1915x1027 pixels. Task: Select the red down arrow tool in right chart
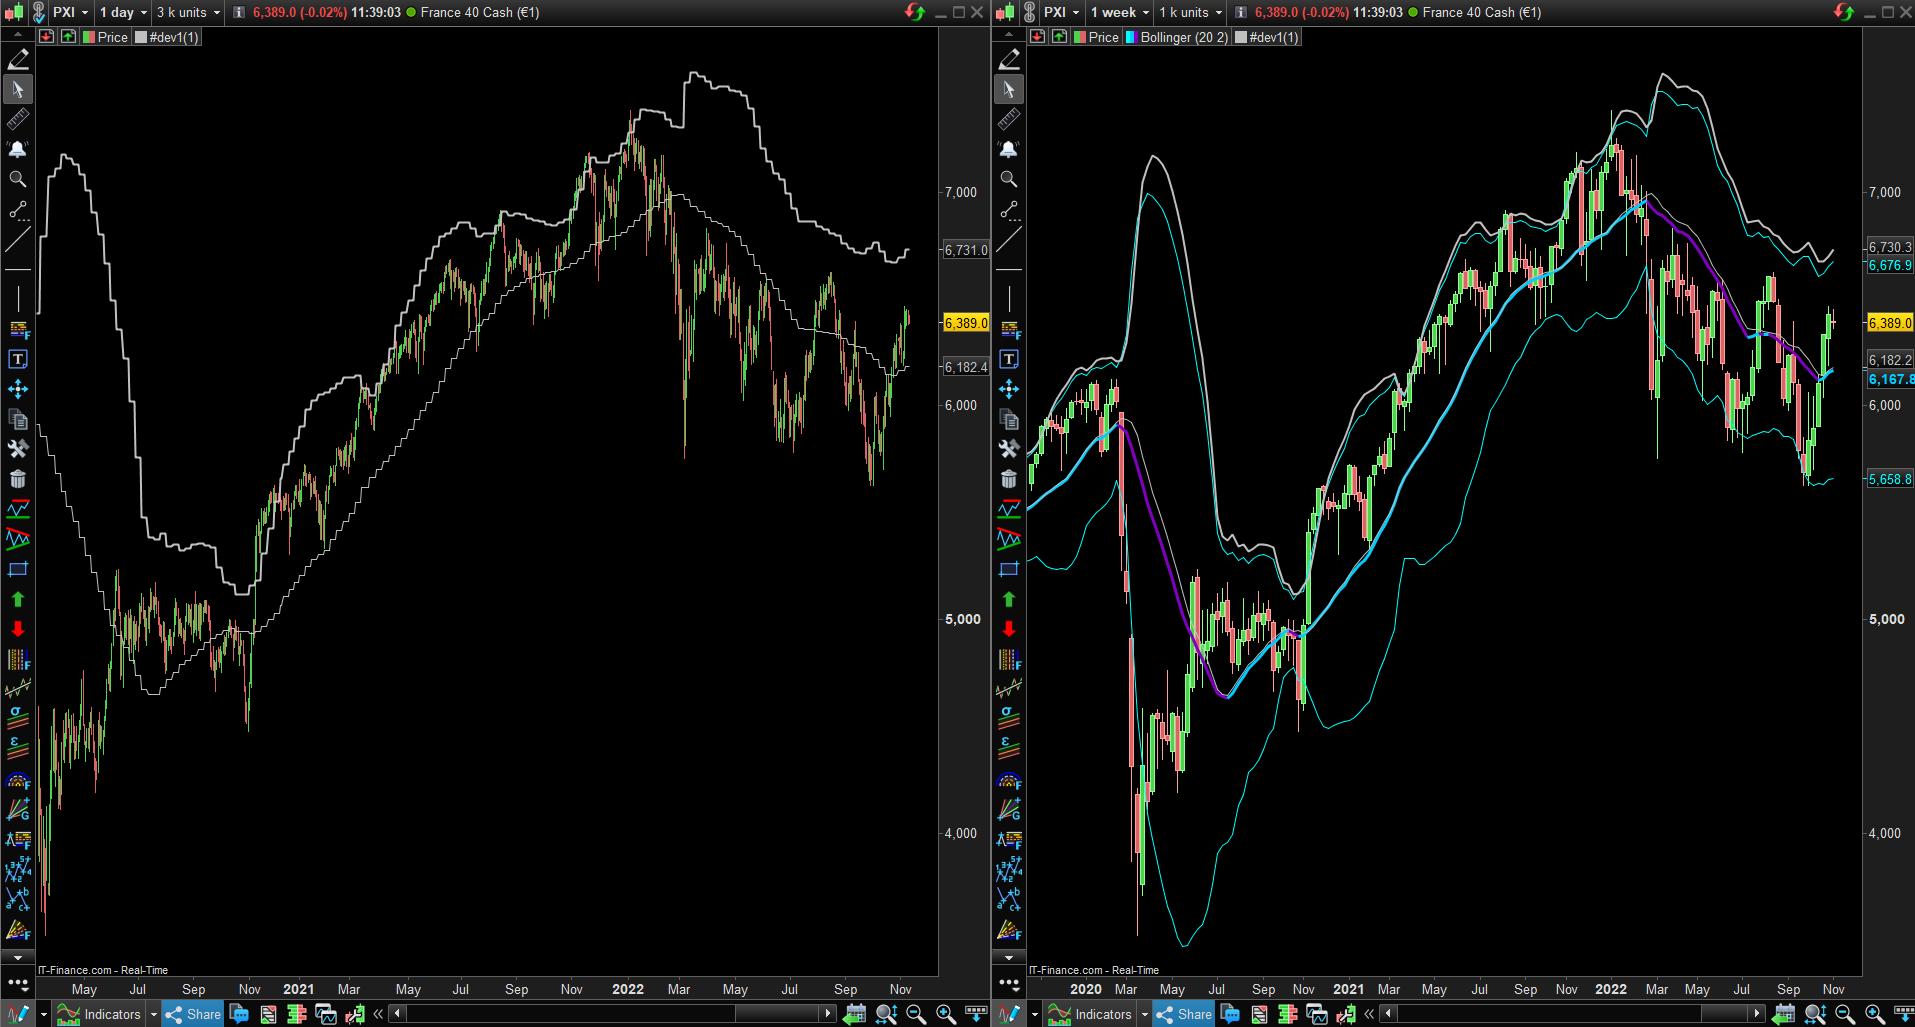1009,629
